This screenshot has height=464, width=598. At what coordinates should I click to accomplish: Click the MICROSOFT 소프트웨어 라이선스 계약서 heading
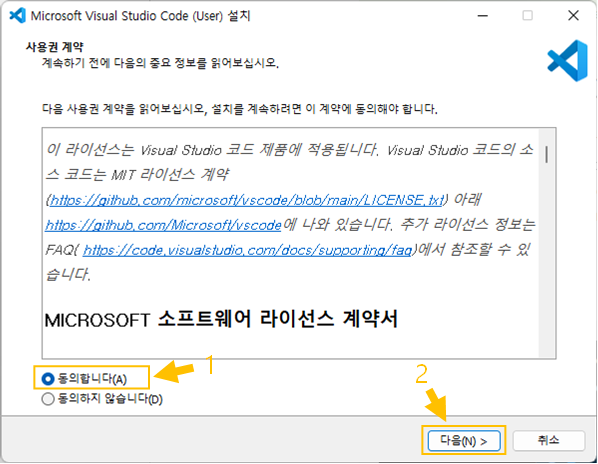221,319
